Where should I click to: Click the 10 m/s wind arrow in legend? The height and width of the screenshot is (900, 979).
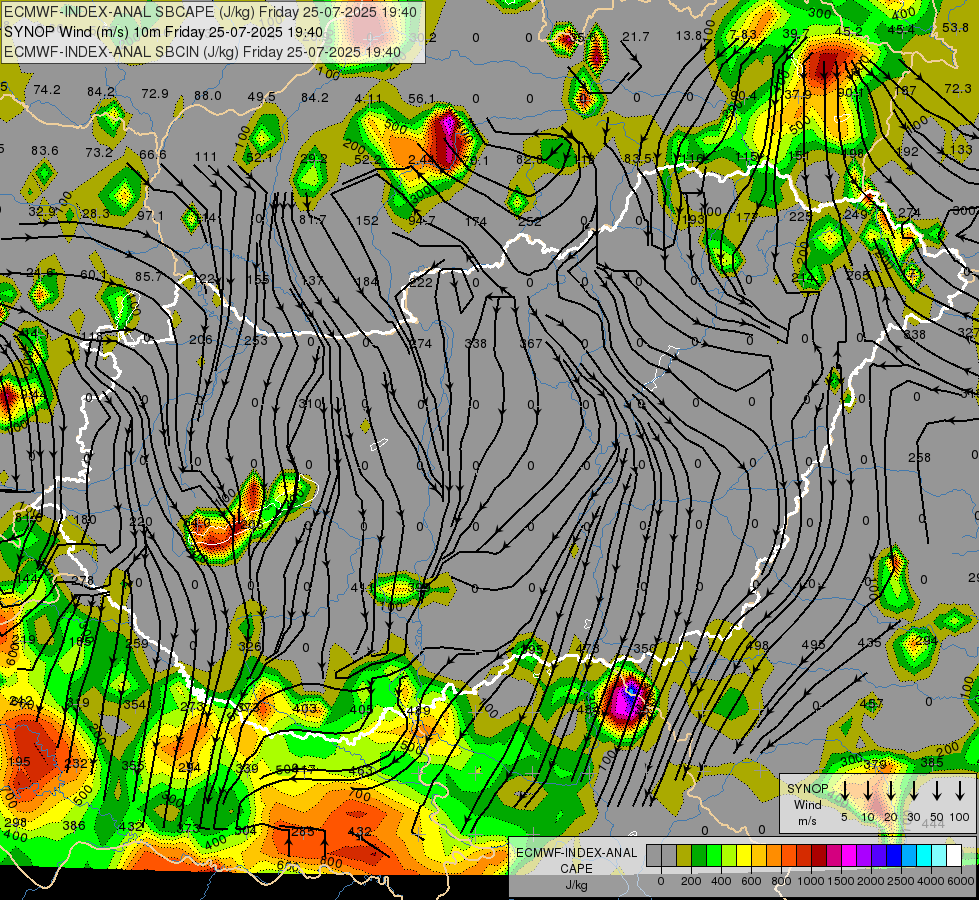(x=868, y=791)
